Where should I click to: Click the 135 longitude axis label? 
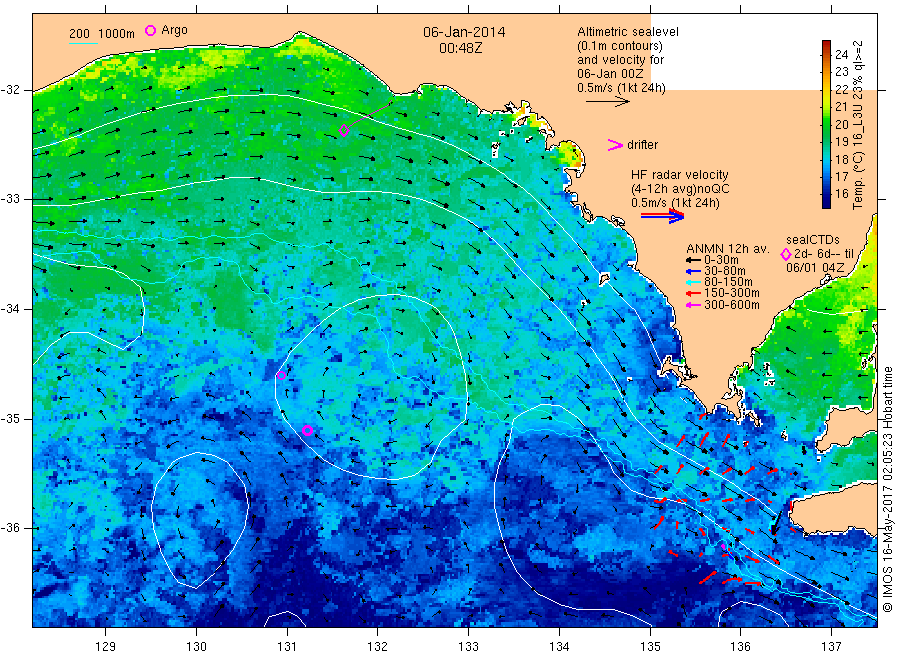pos(650,646)
